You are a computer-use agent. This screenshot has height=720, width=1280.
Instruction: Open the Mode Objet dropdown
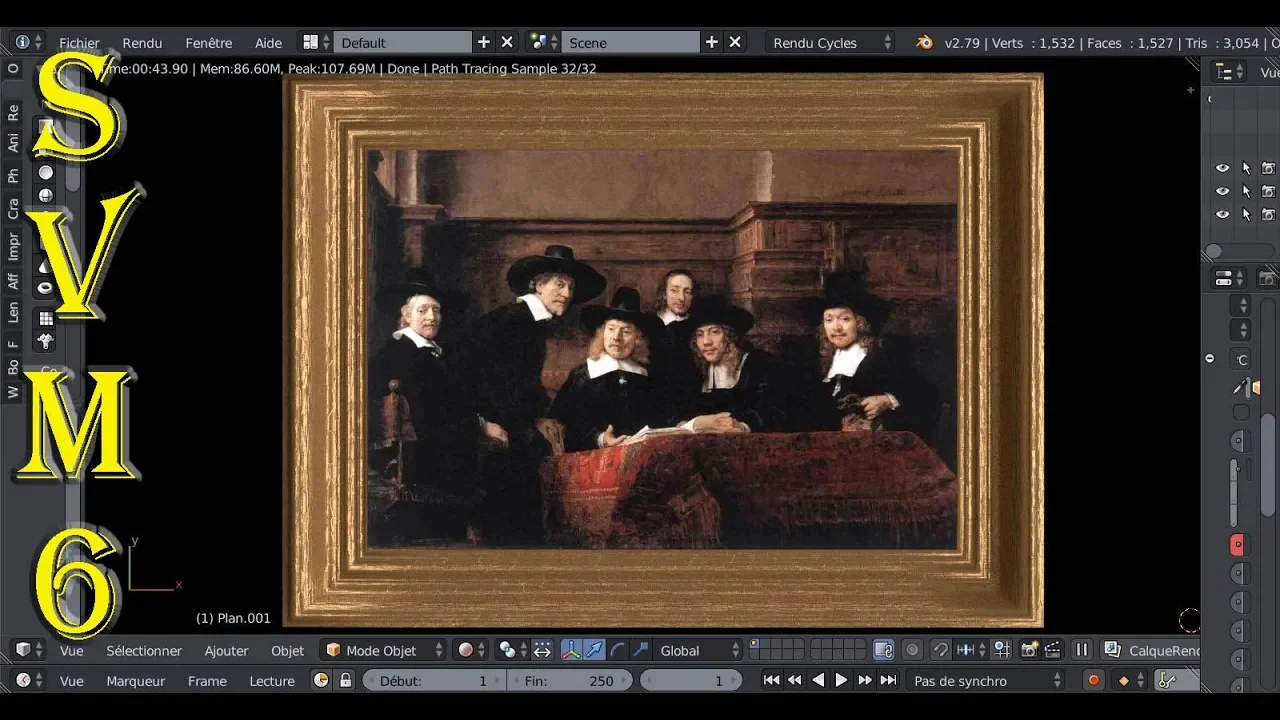pos(384,650)
